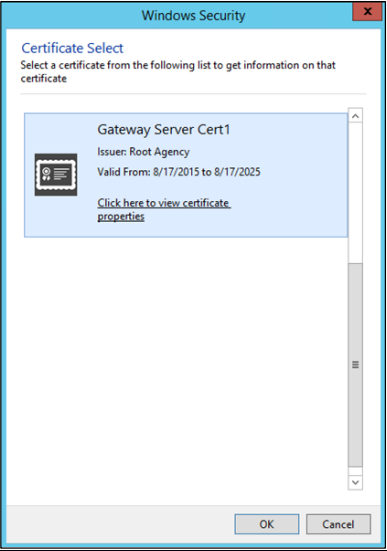Click the certificate icon for Gateway Server Cert1
387x551 pixels.
[56, 175]
